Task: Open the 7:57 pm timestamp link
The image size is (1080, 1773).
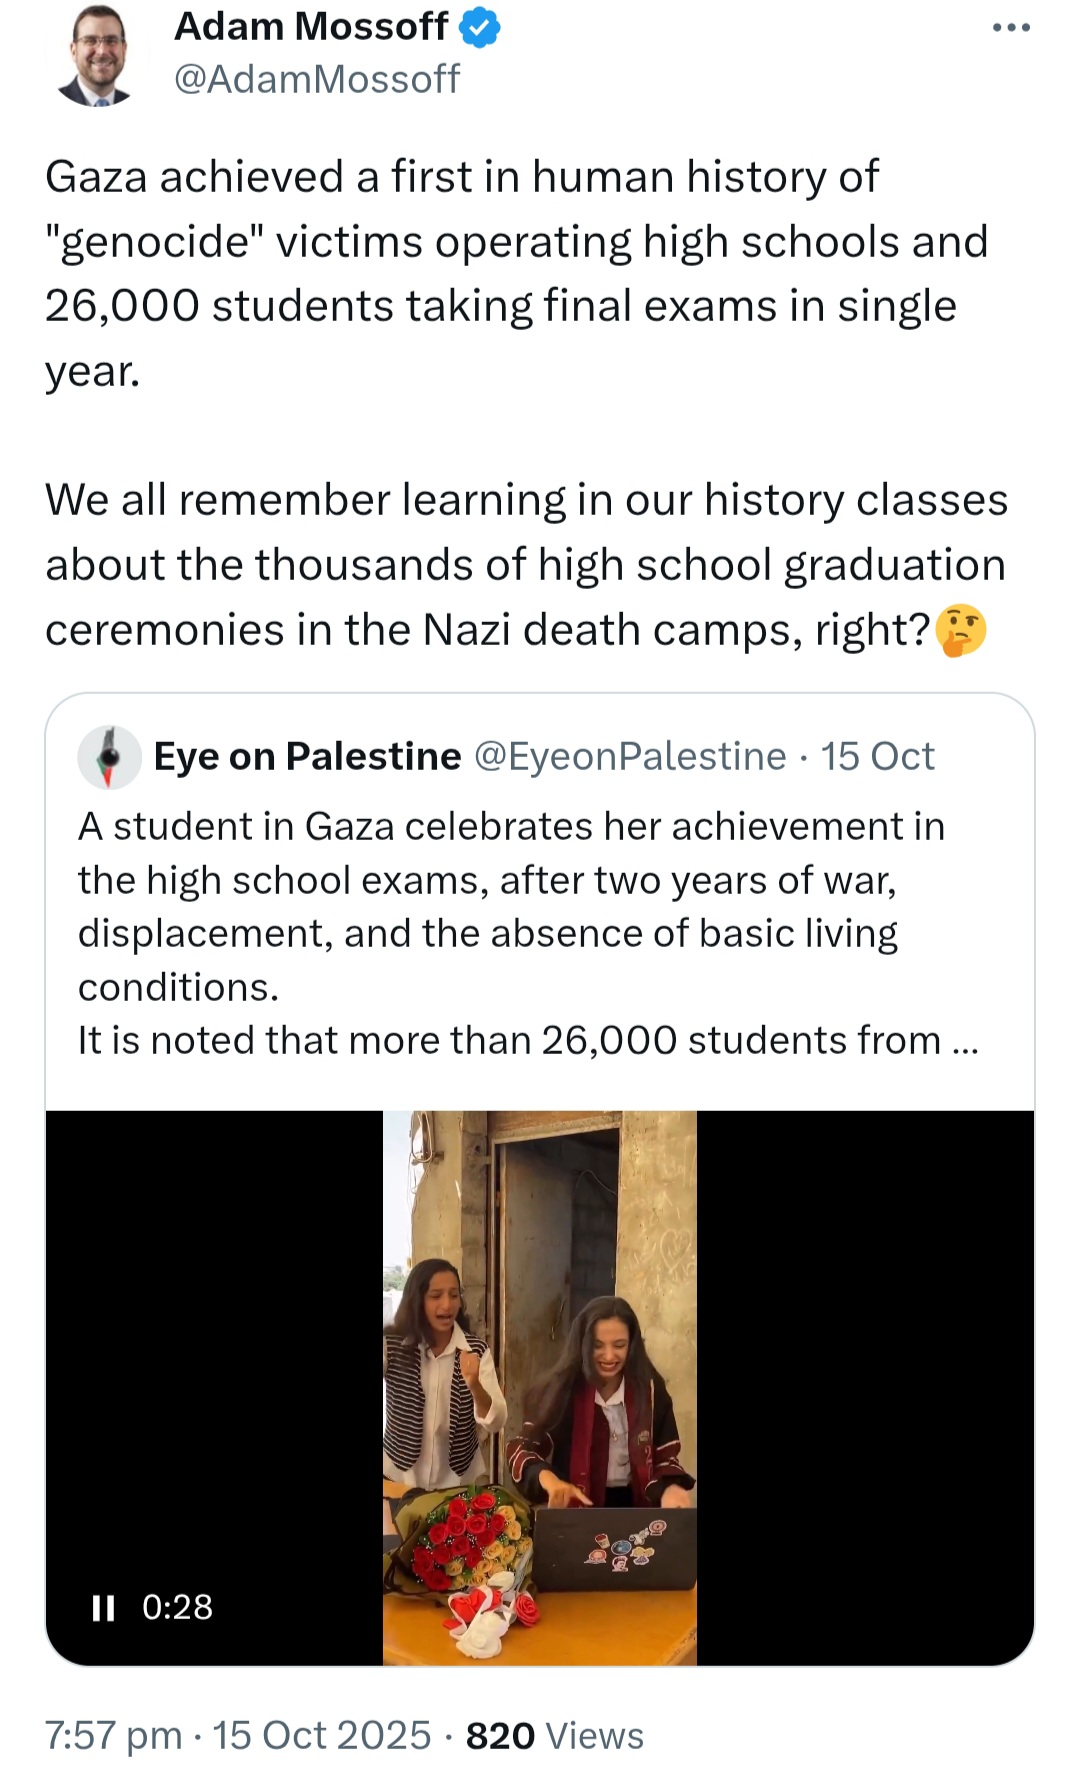Action: pos(114,1736)
